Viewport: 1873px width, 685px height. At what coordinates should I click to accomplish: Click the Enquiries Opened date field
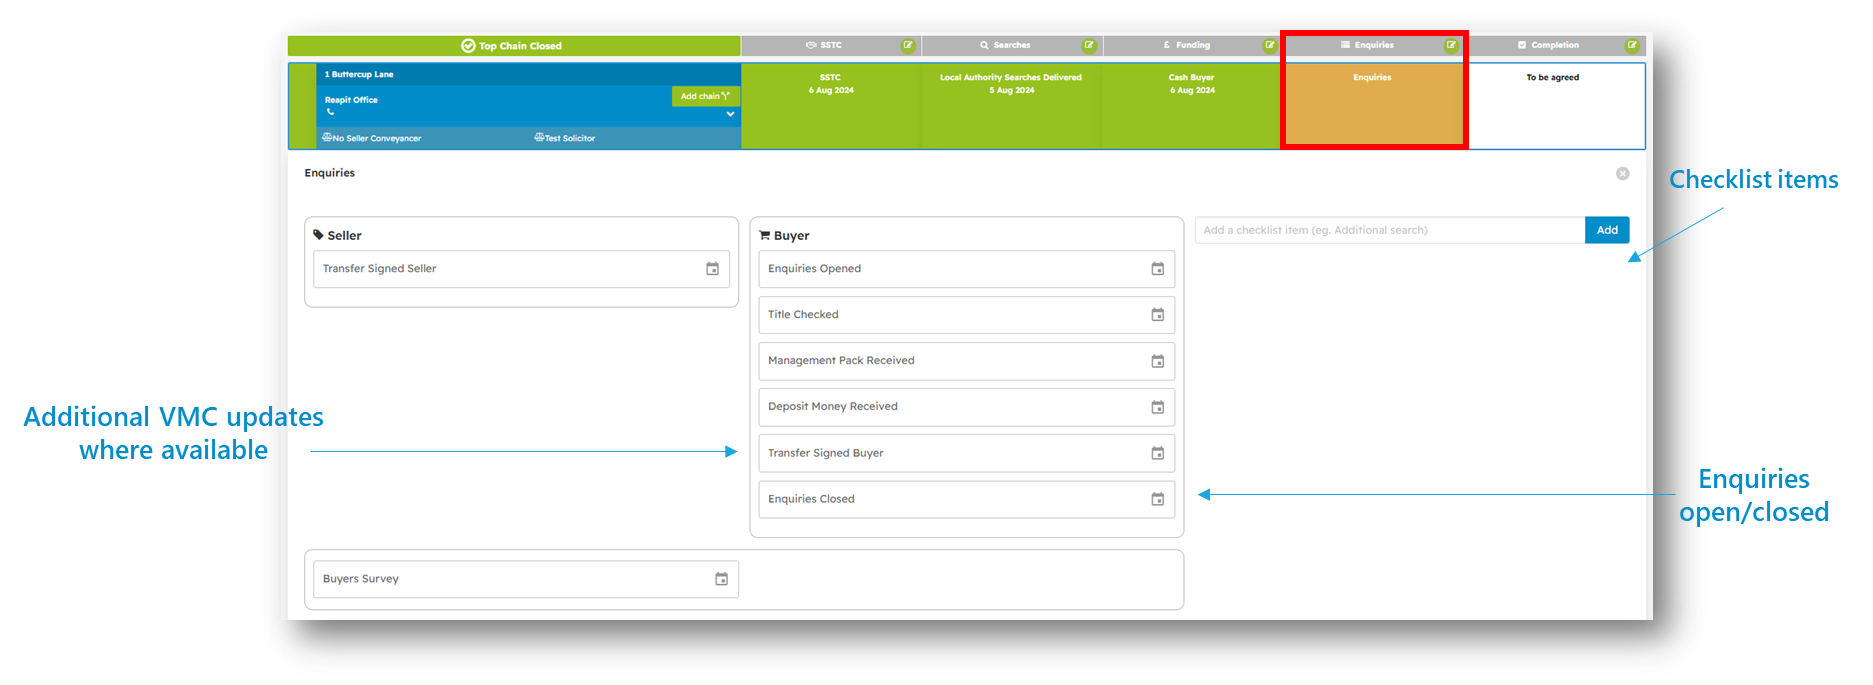click(966, 269)
